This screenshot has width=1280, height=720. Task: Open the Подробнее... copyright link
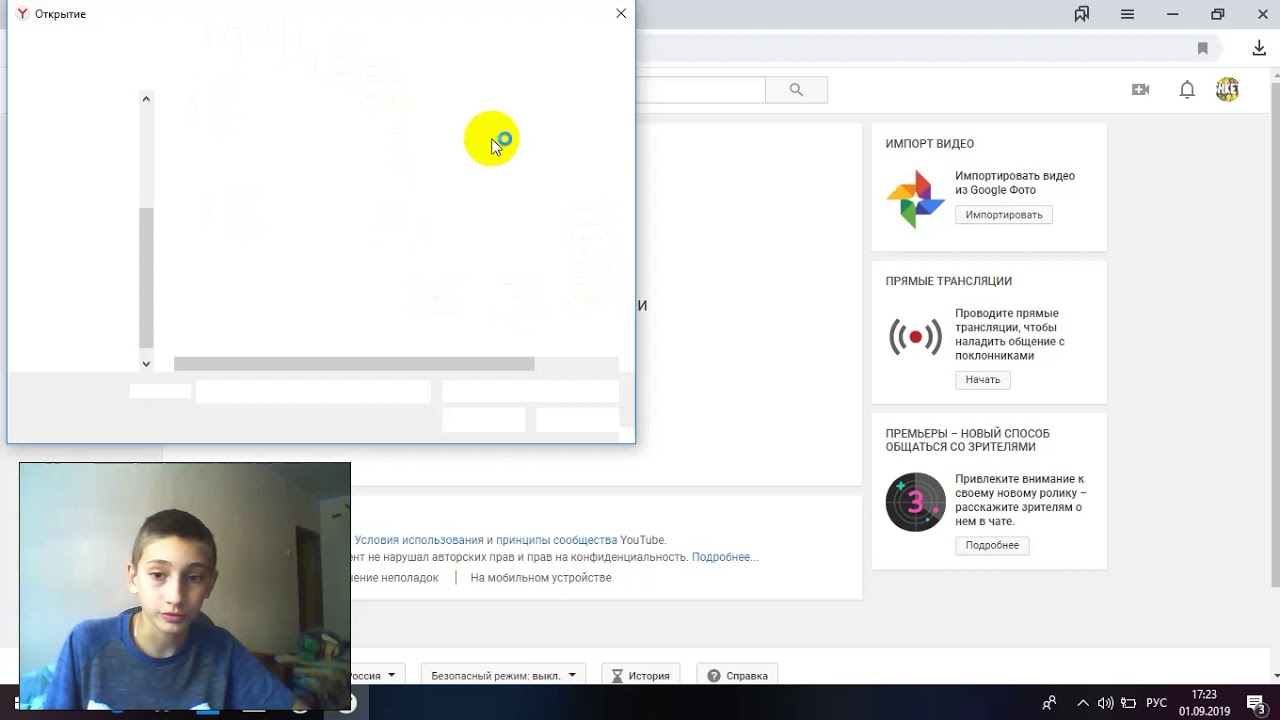[x=725, y=557]
